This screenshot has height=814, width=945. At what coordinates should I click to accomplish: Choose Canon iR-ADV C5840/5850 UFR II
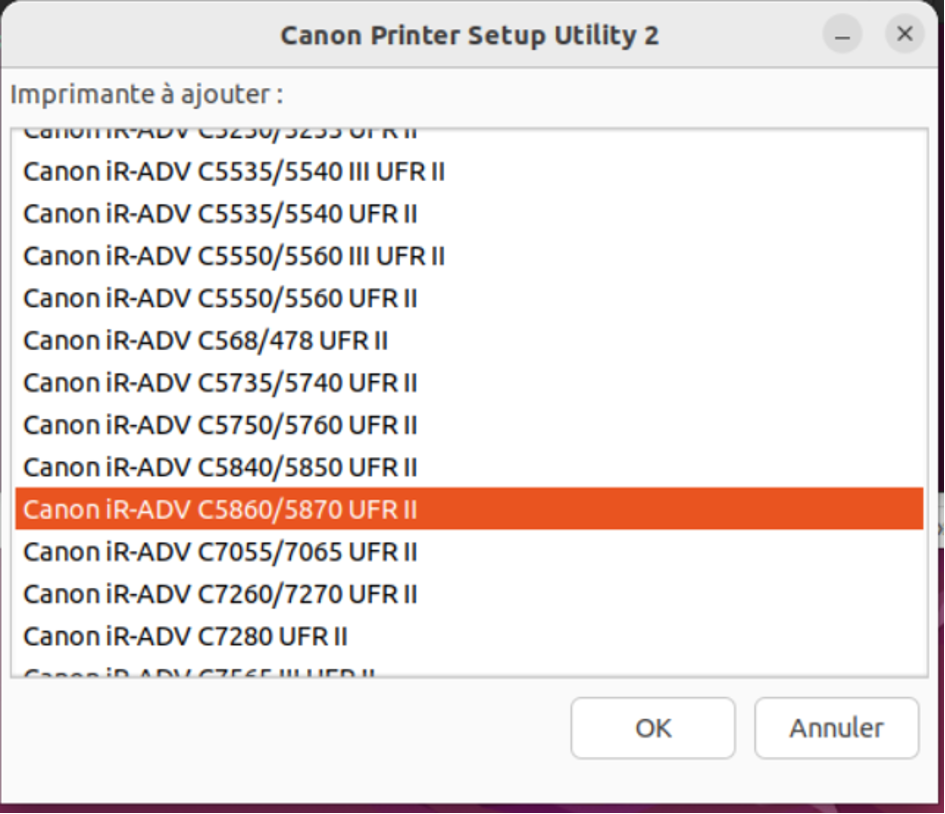click(x=220, y=468)
